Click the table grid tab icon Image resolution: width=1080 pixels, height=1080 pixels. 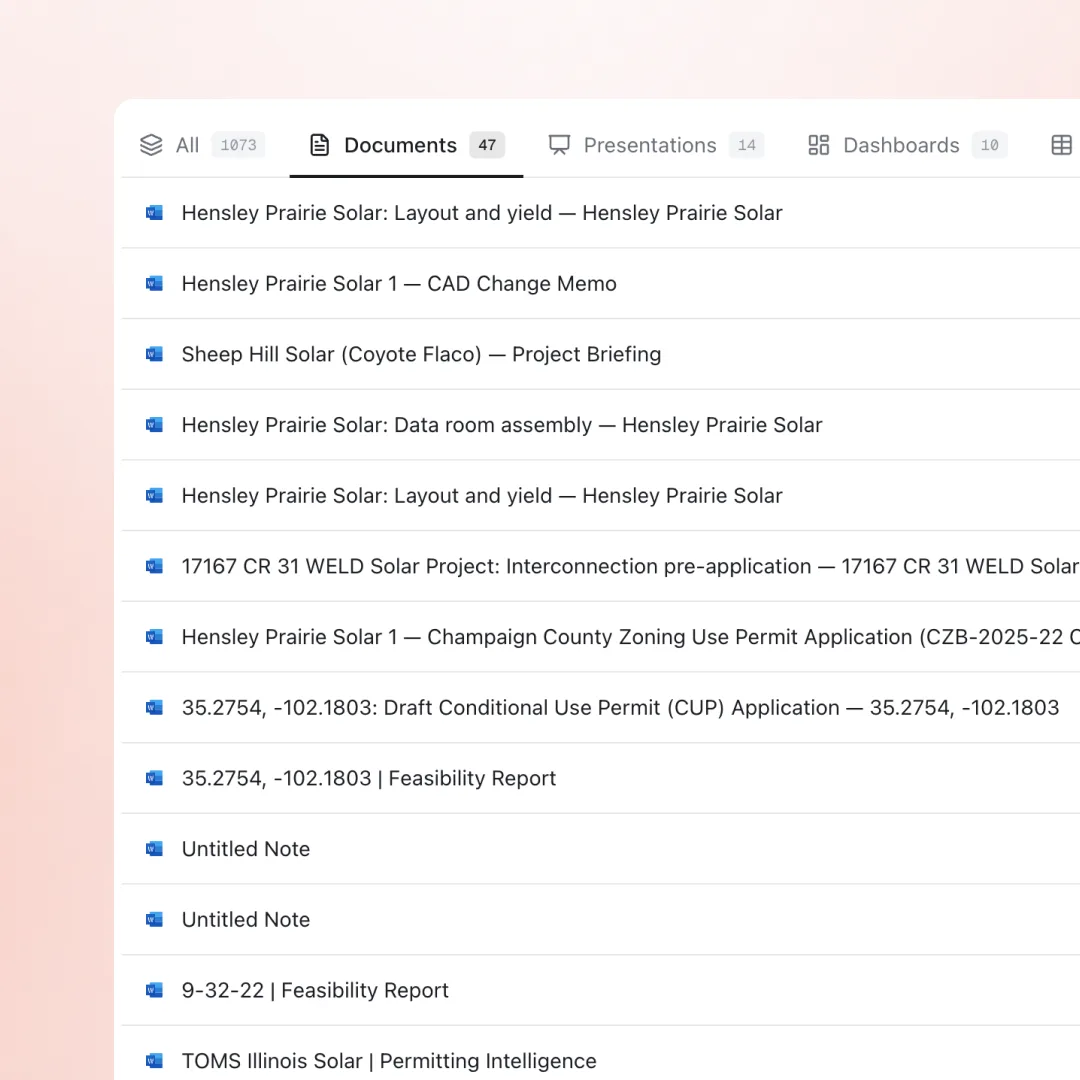coord(1061,145)
